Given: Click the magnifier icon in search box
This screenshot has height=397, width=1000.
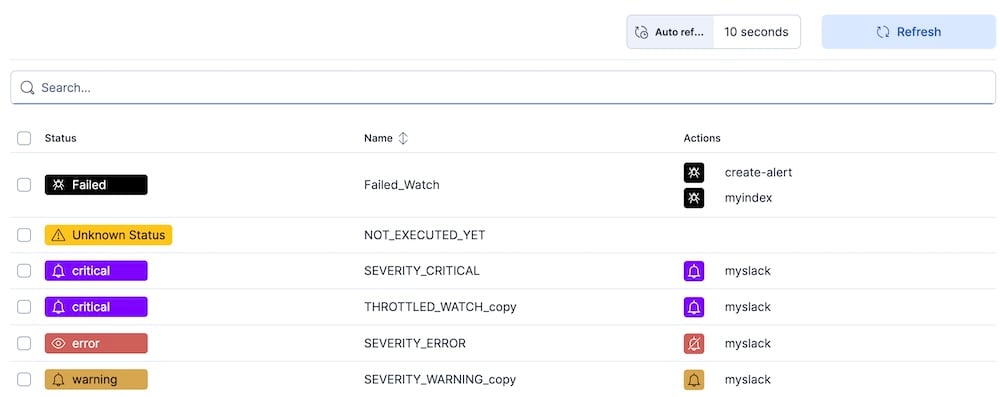Looking at the screenshot, I should [x=27, y=87].
